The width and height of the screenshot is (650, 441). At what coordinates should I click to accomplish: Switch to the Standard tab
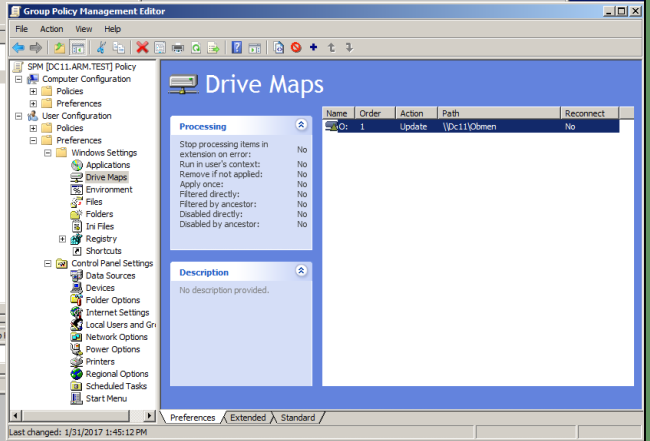[298, 417]
